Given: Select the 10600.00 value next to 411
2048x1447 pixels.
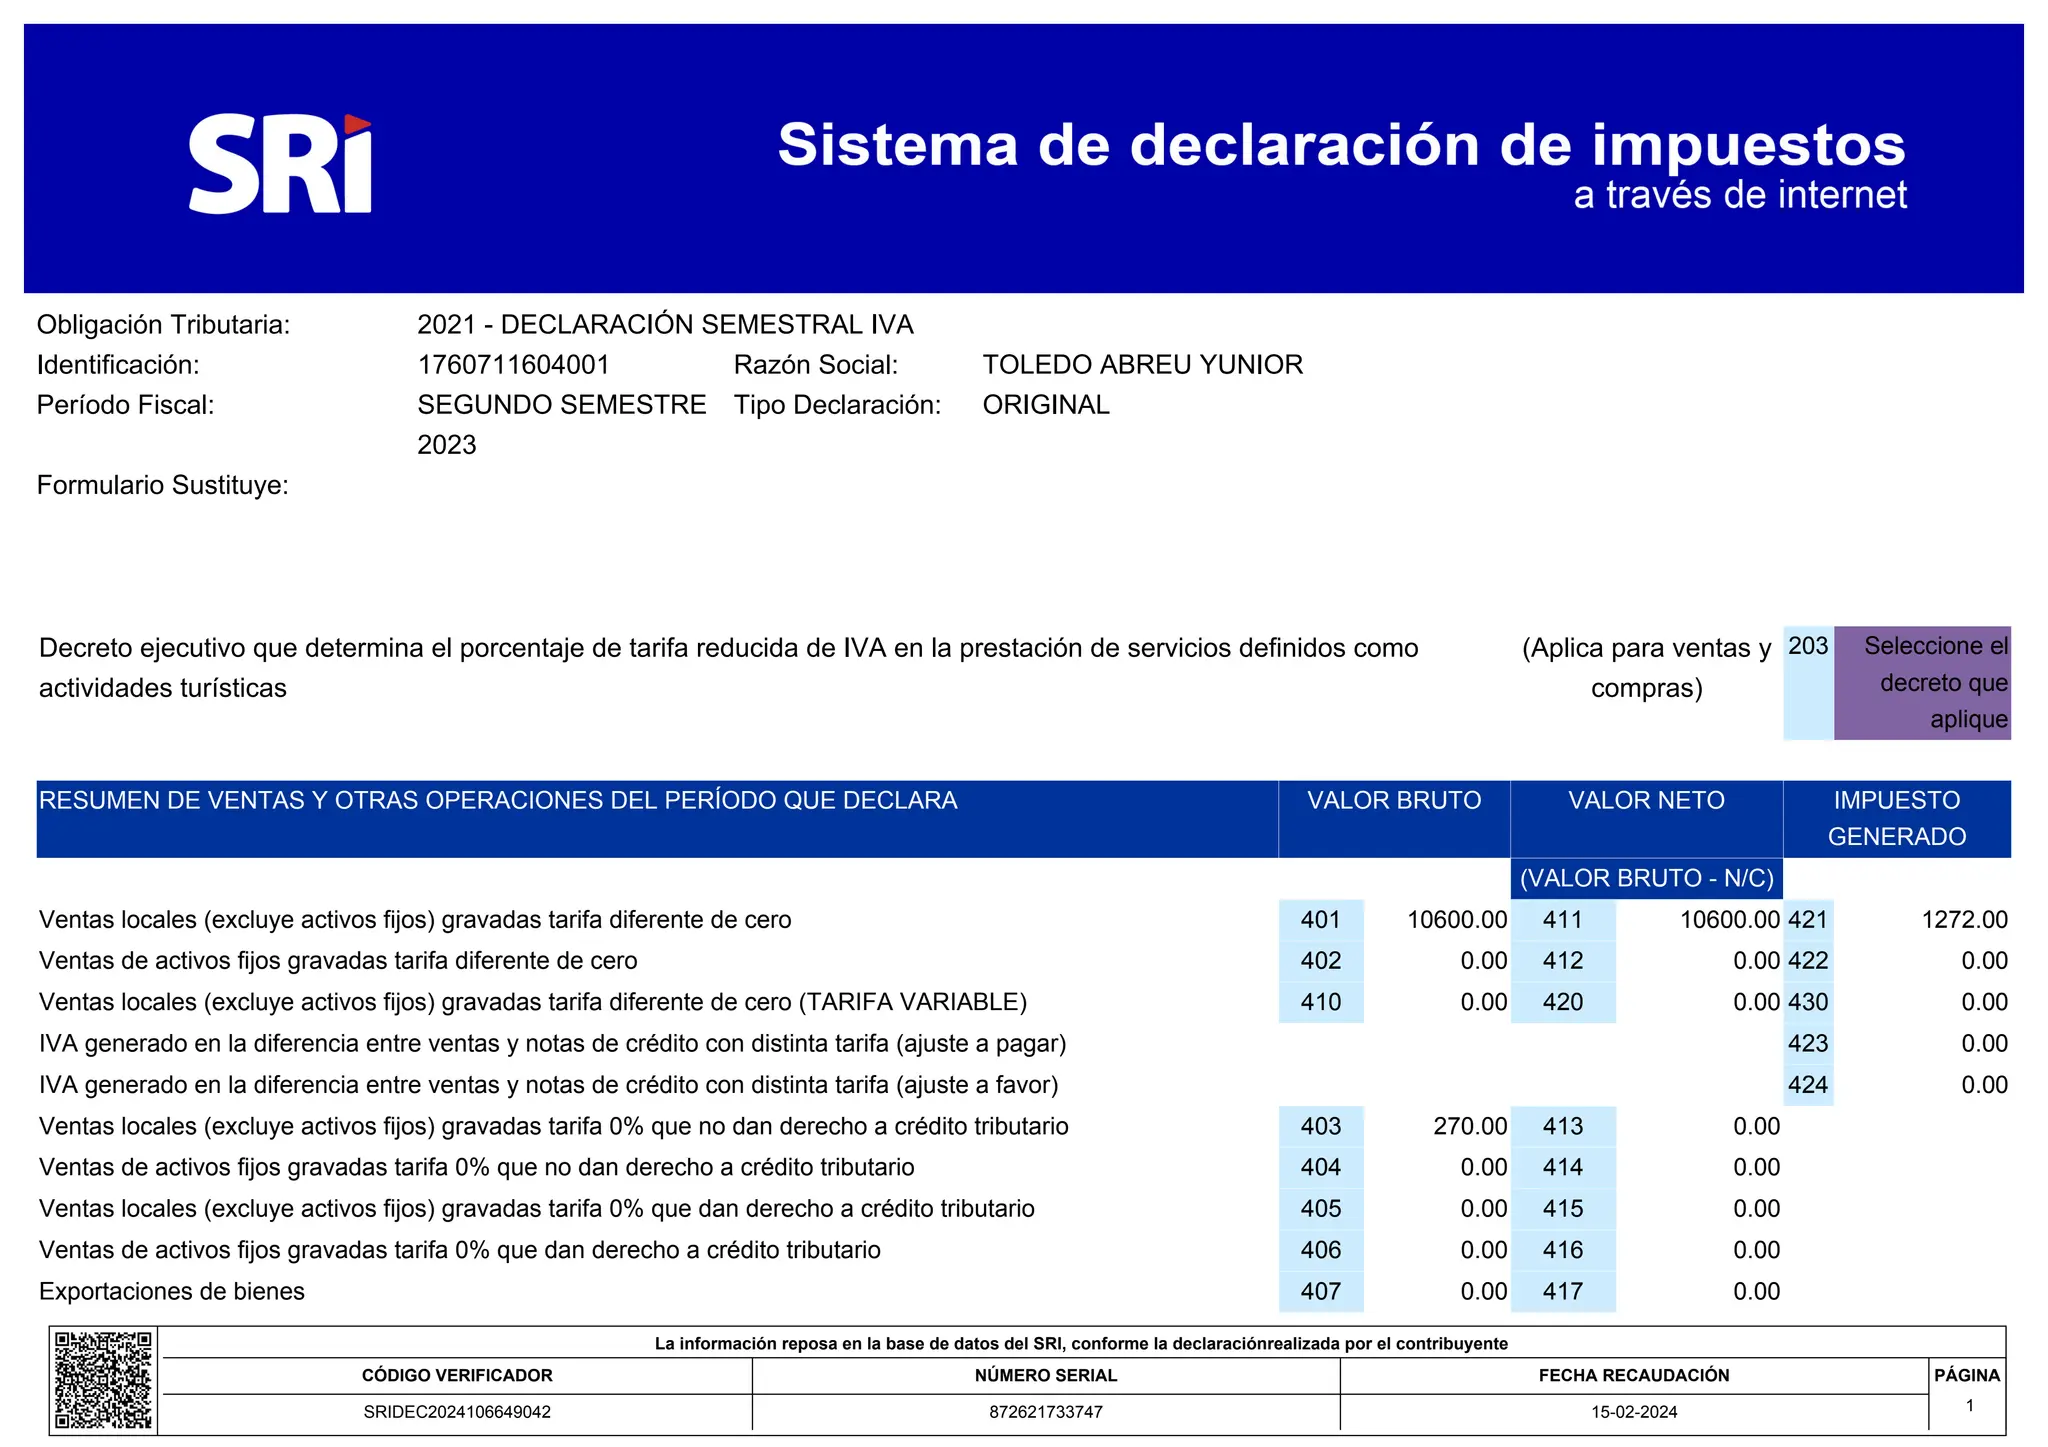Looking at the screenshot, I should pos(1729,920).
